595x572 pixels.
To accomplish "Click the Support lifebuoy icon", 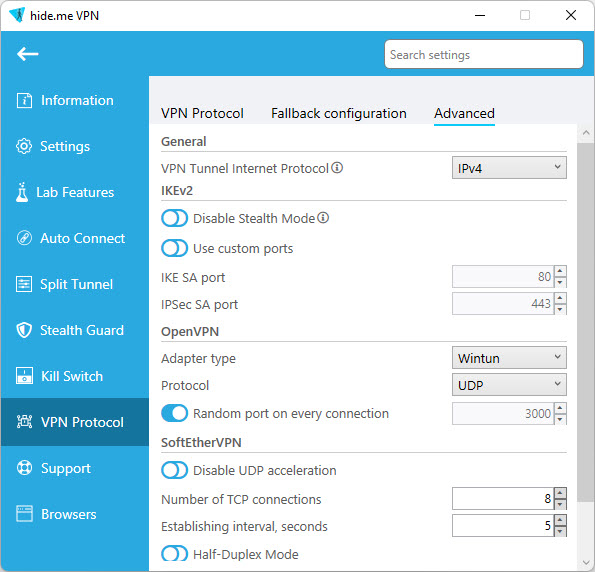I will (x=24, y=468).
